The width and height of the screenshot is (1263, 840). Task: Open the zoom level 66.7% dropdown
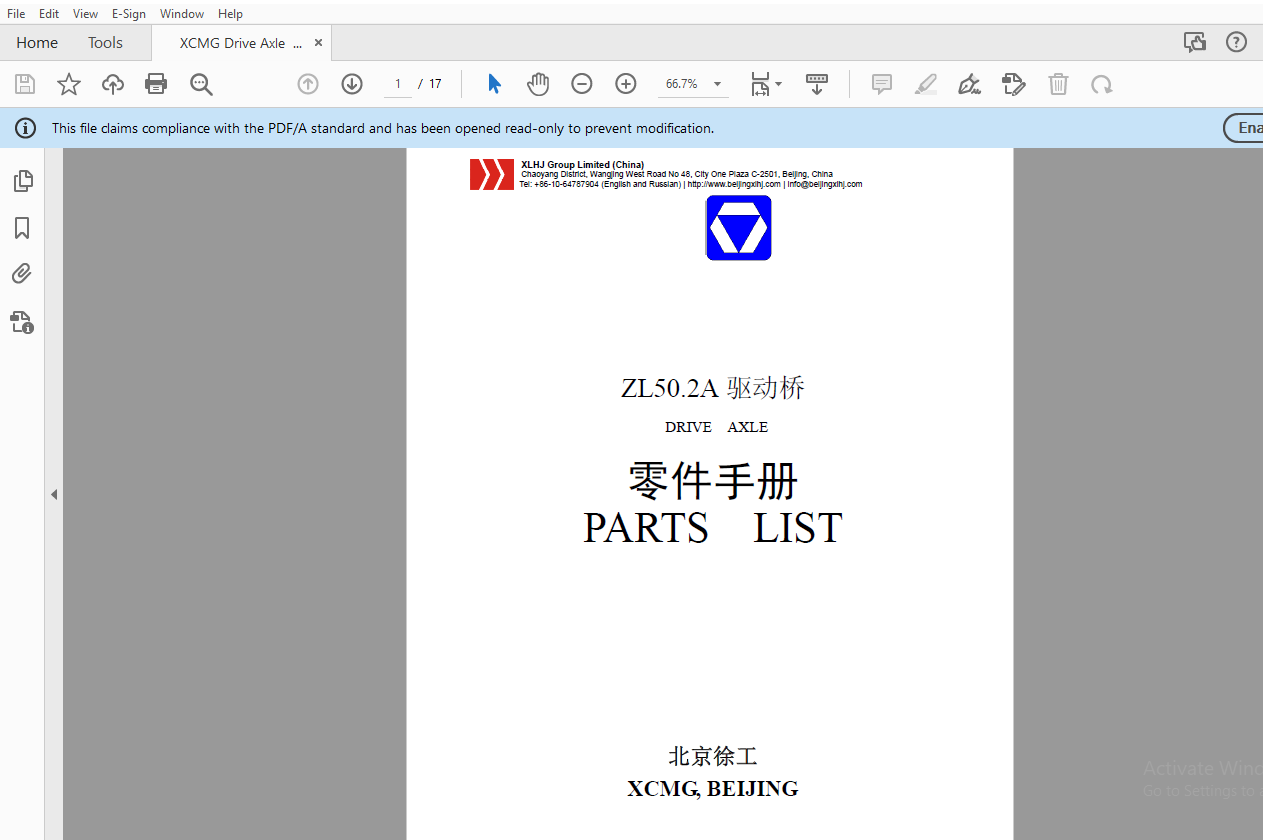click(693, 84)
